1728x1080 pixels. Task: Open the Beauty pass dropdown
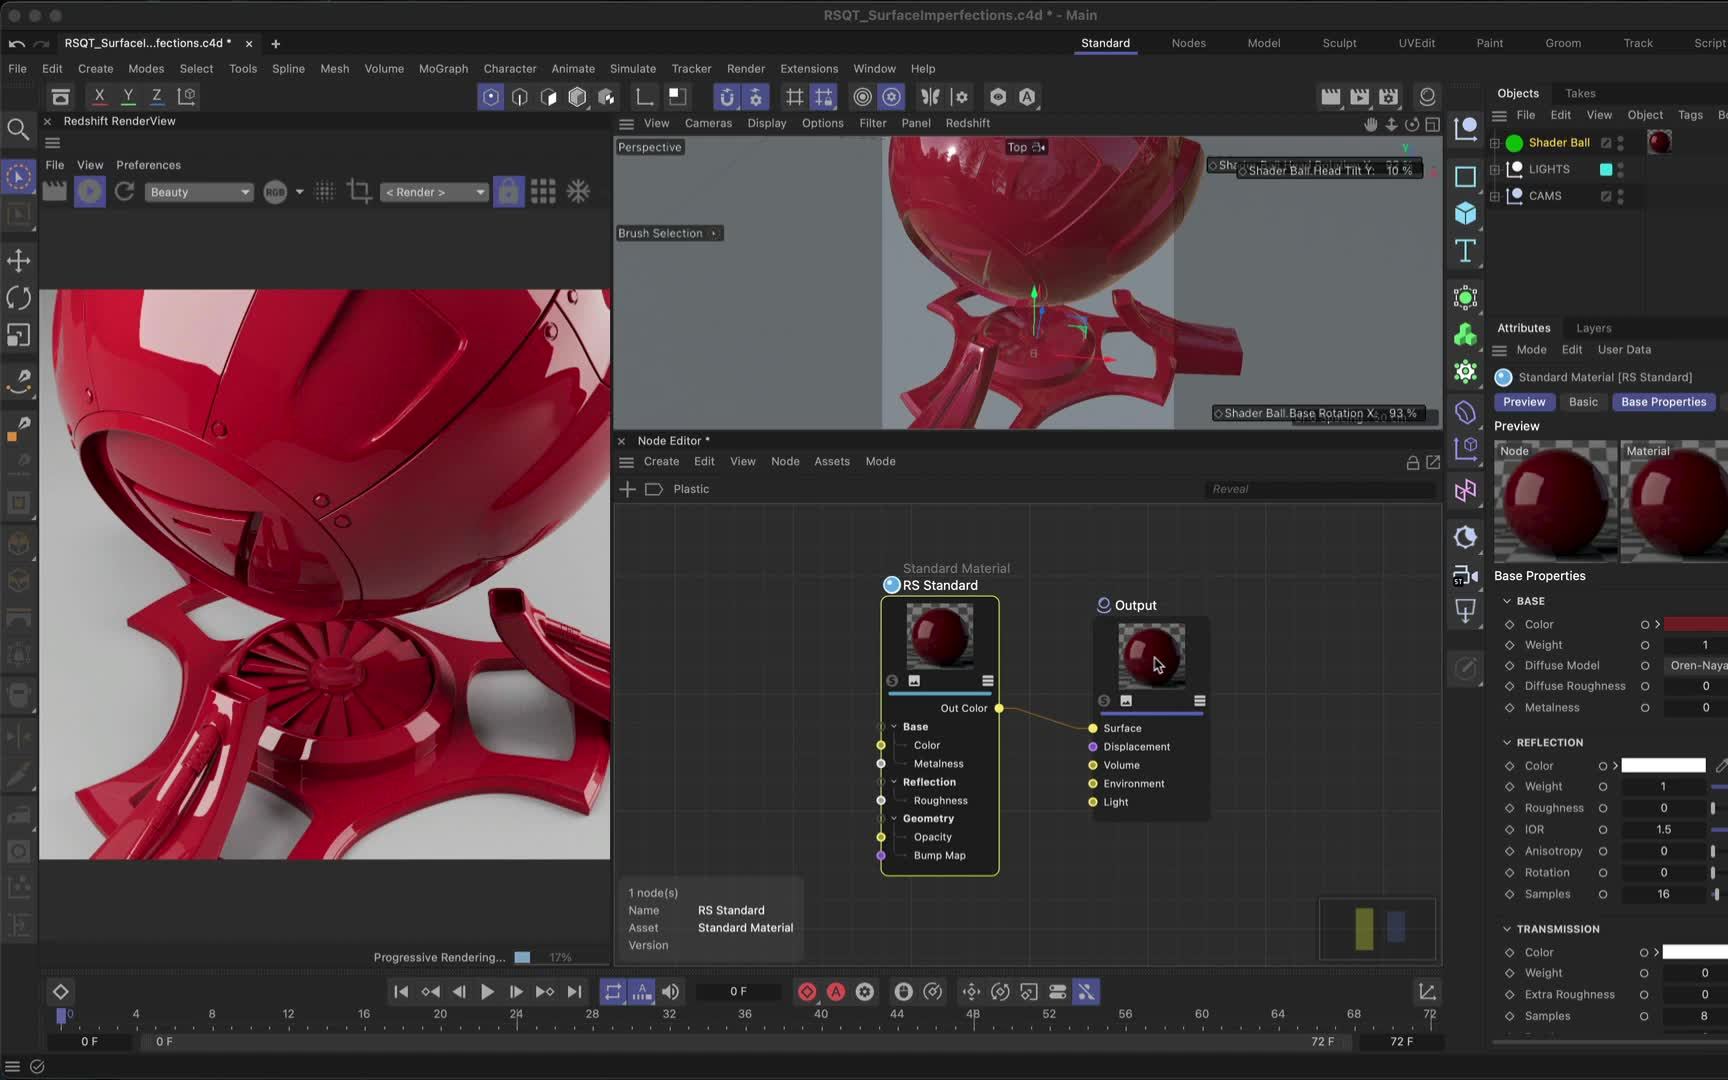tap(198, 191)
